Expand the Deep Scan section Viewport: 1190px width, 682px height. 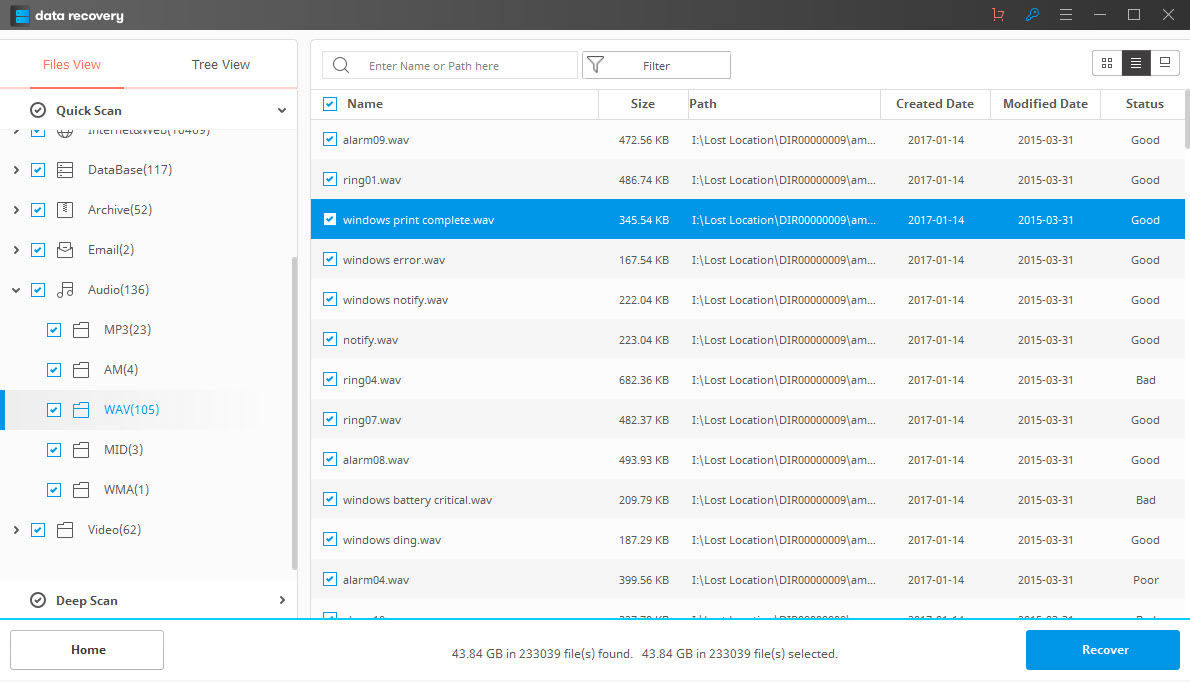[x=282, y=601]
